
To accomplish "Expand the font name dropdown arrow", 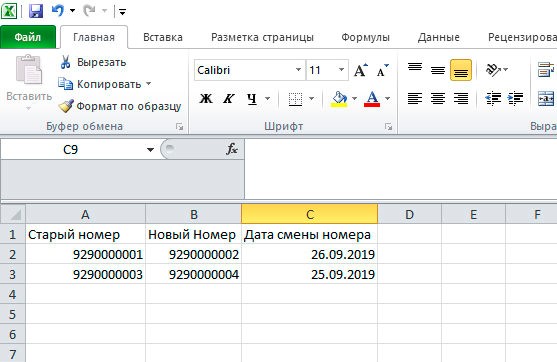I will click(x=299, y=70).
